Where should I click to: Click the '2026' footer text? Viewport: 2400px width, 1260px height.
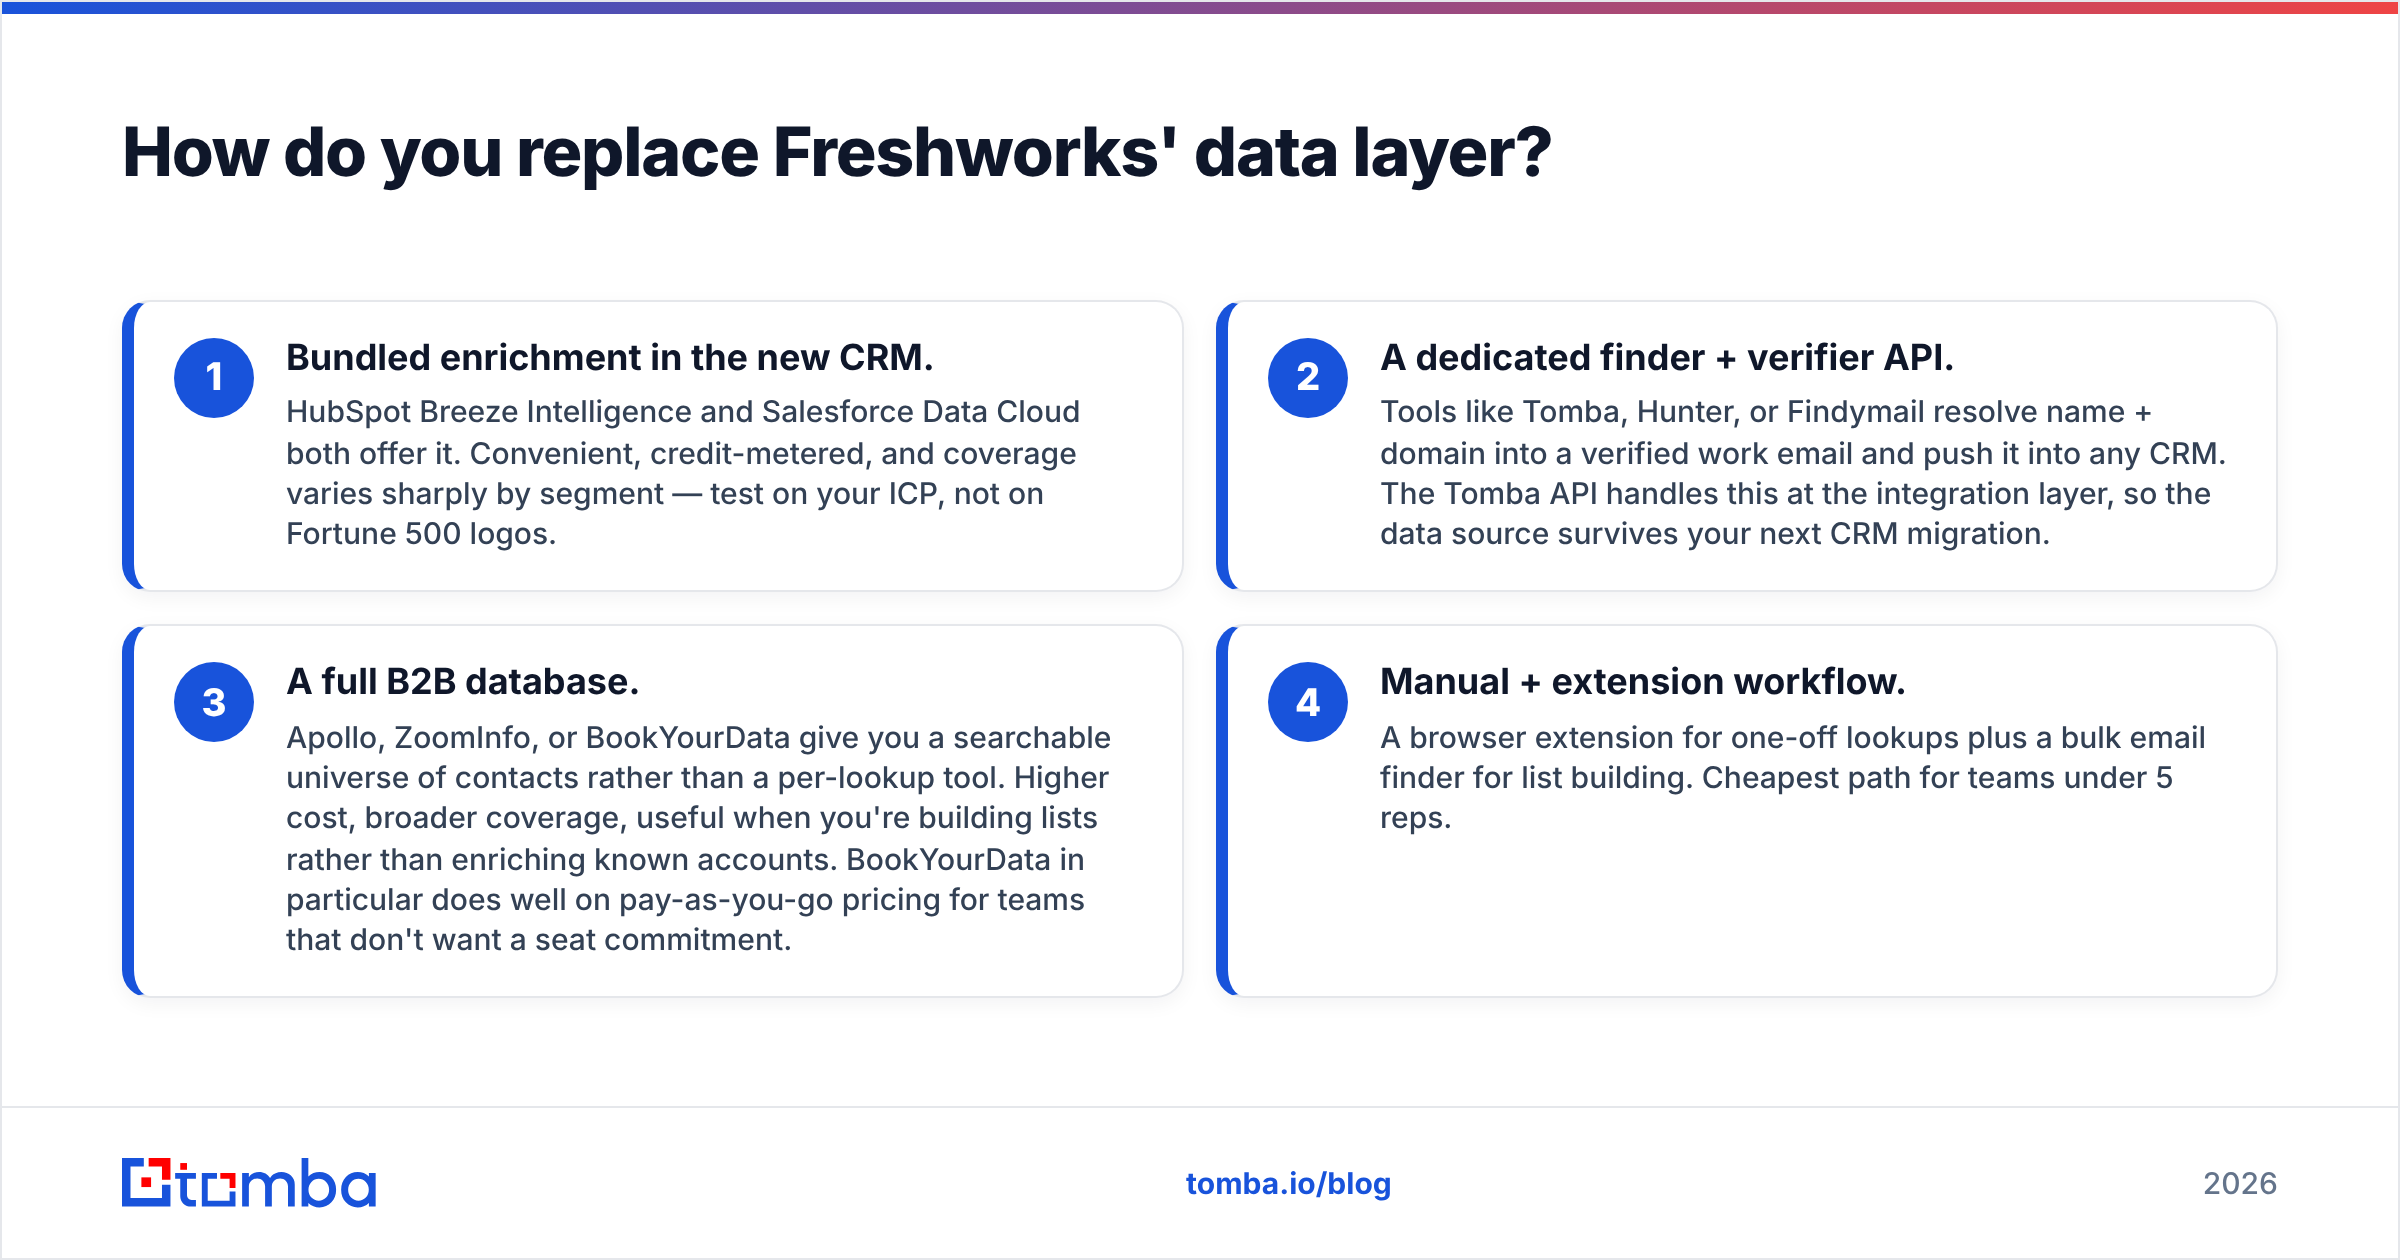pos(2240,1184)
